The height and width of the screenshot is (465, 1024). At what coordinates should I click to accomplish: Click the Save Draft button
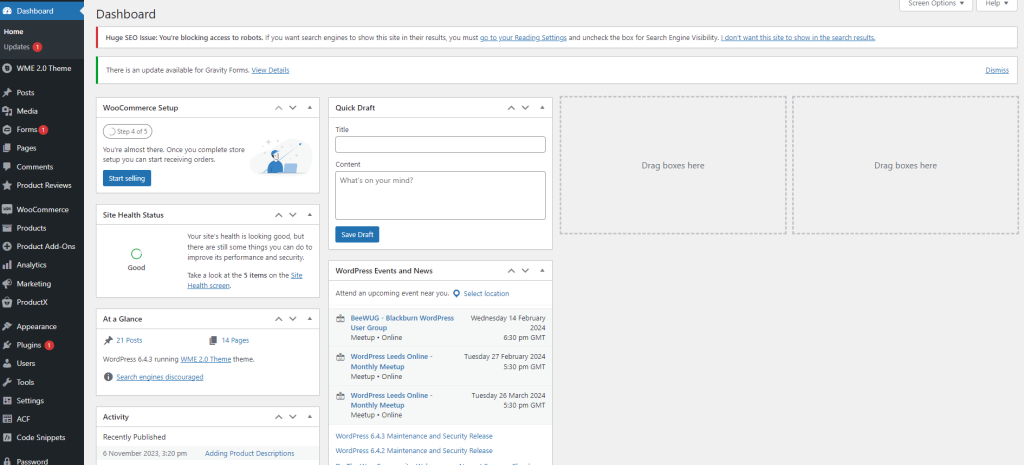[357, 234]
